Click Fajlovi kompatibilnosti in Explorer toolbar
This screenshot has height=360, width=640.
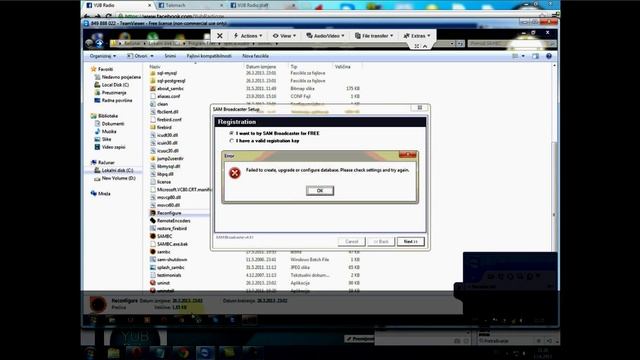(x=209, y=56)
